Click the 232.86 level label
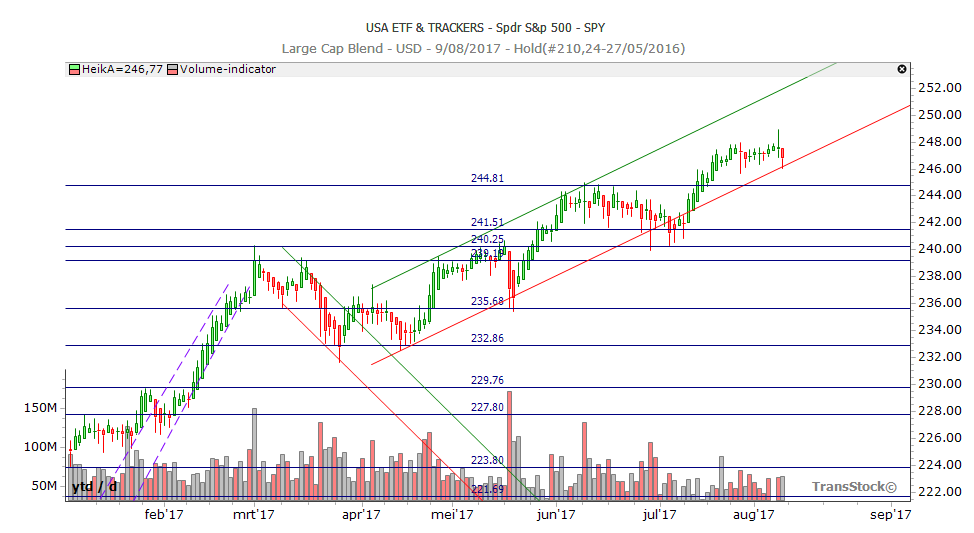This screenshot has height=533, width=974. point(487,339)
